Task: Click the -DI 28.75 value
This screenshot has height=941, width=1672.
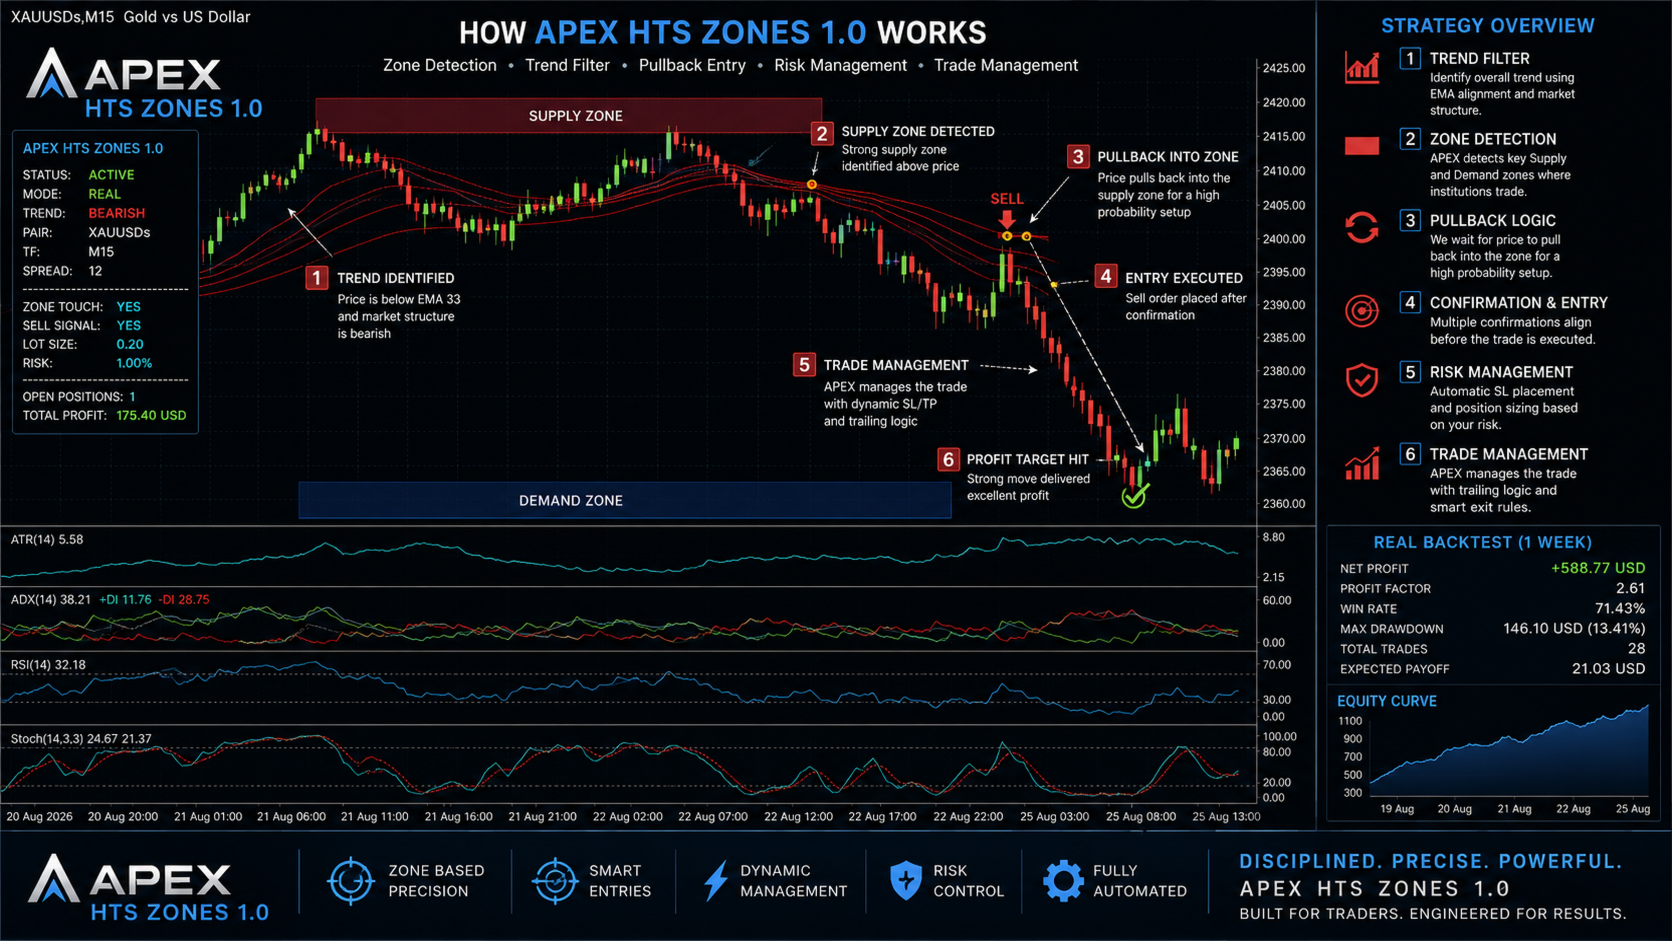Action: (x=185, y=600)
